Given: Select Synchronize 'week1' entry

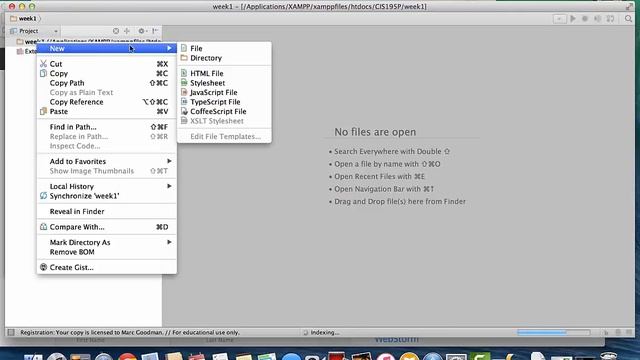Looking at the screenshot, I should point(107,196).
